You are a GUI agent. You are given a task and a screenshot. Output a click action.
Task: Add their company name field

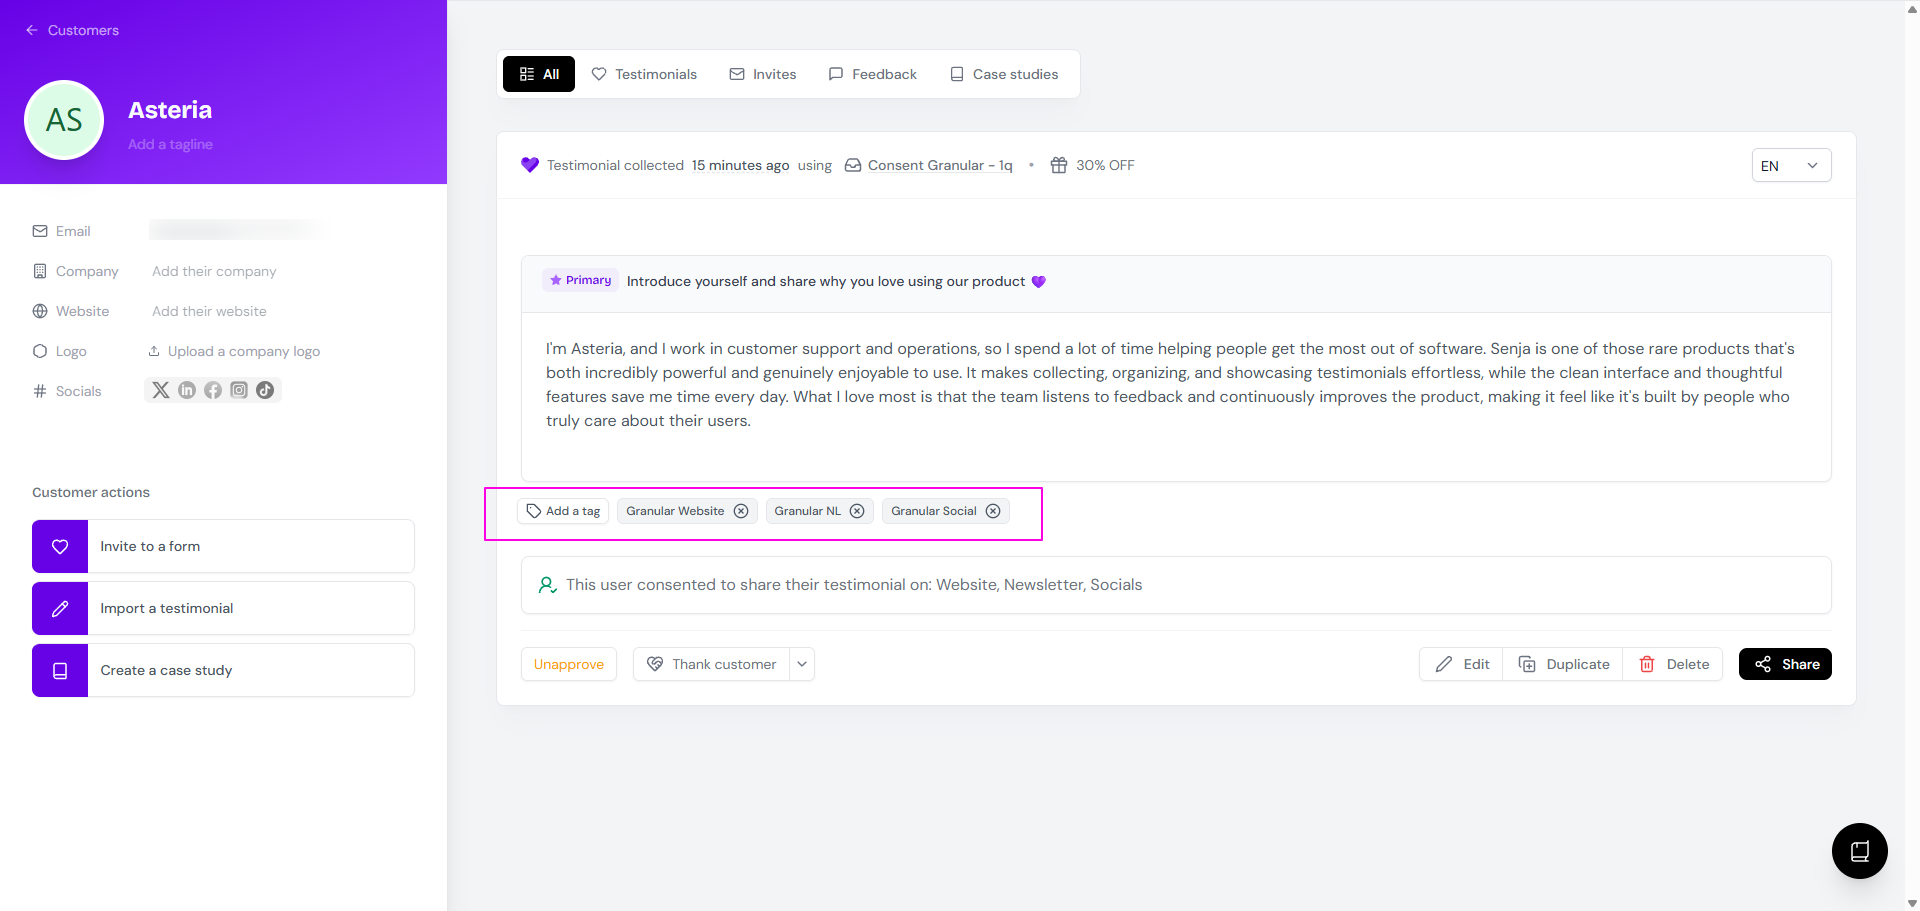tap(214, 271)
